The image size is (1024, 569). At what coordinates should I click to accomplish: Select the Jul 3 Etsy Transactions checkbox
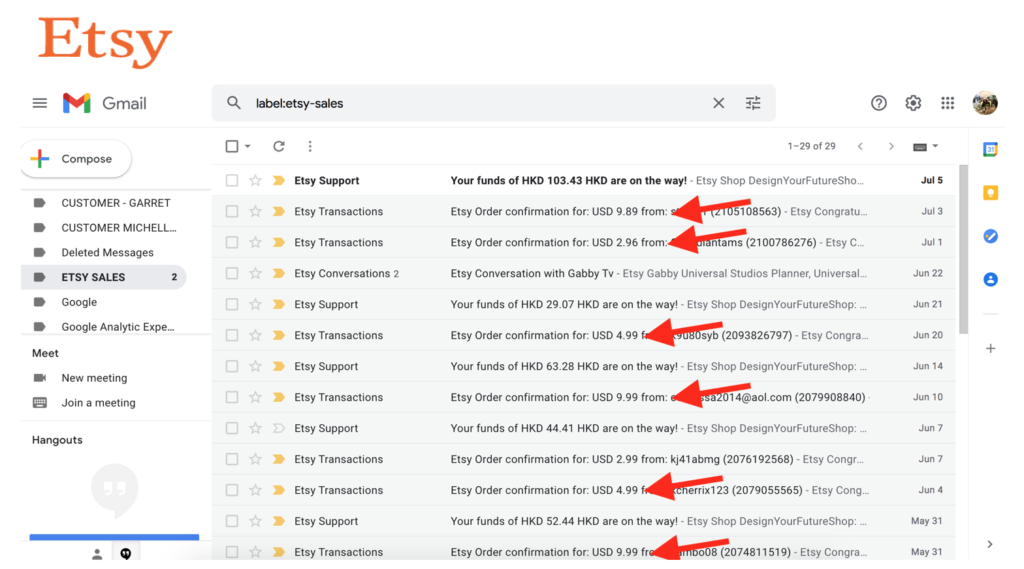232,211
